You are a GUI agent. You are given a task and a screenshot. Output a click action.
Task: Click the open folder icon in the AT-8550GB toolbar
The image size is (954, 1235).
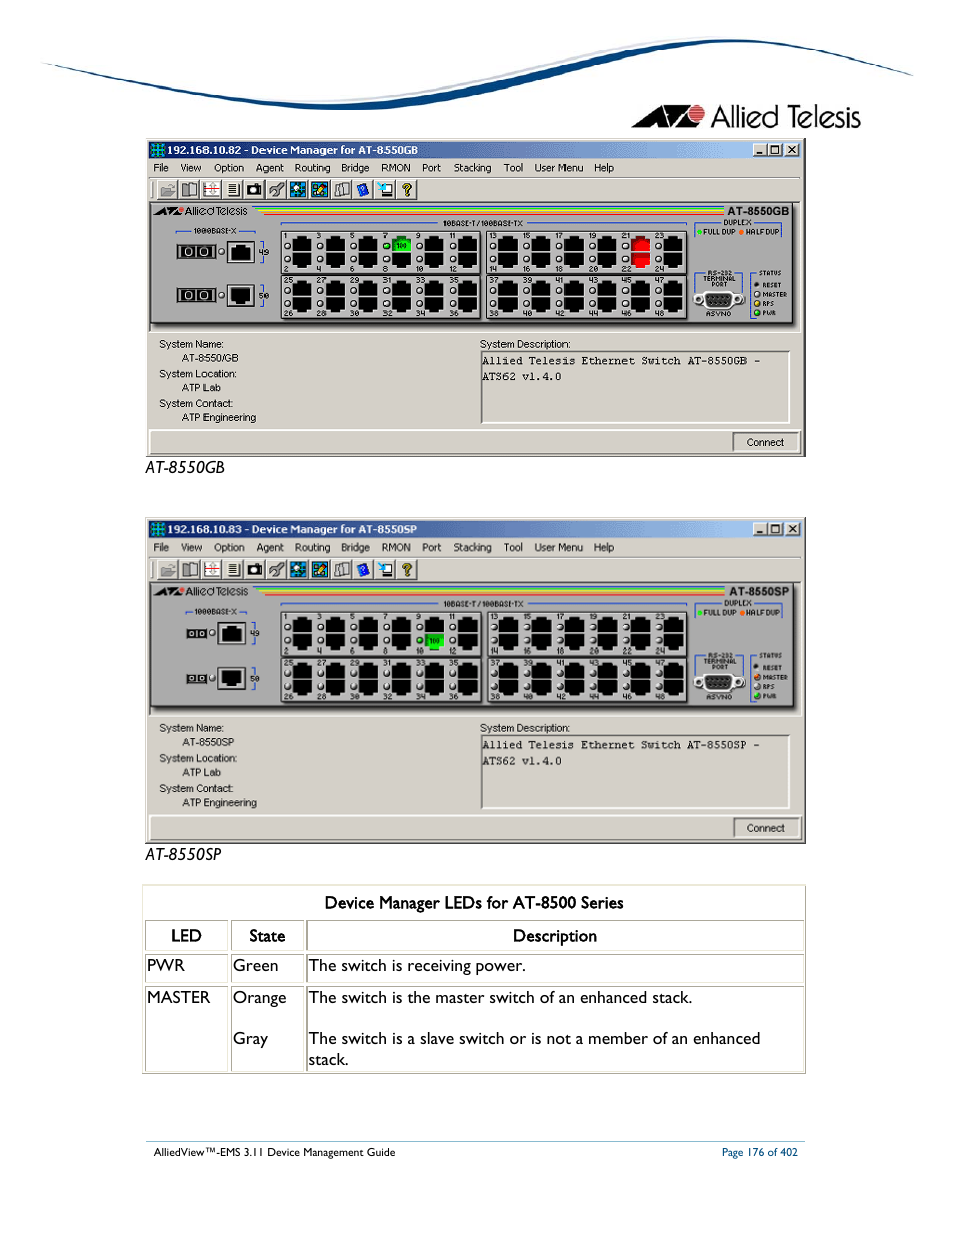[x=167, y=189]
